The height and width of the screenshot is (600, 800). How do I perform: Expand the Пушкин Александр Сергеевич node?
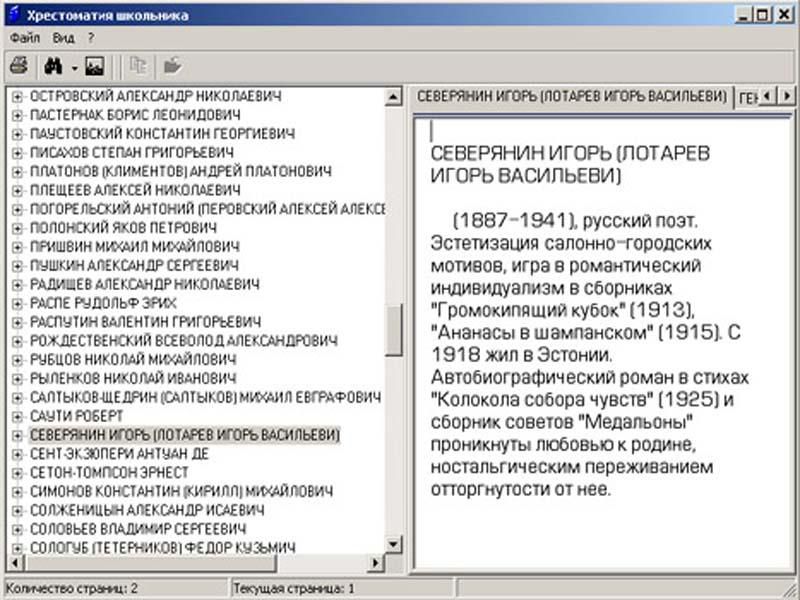[x=17, y=265]
